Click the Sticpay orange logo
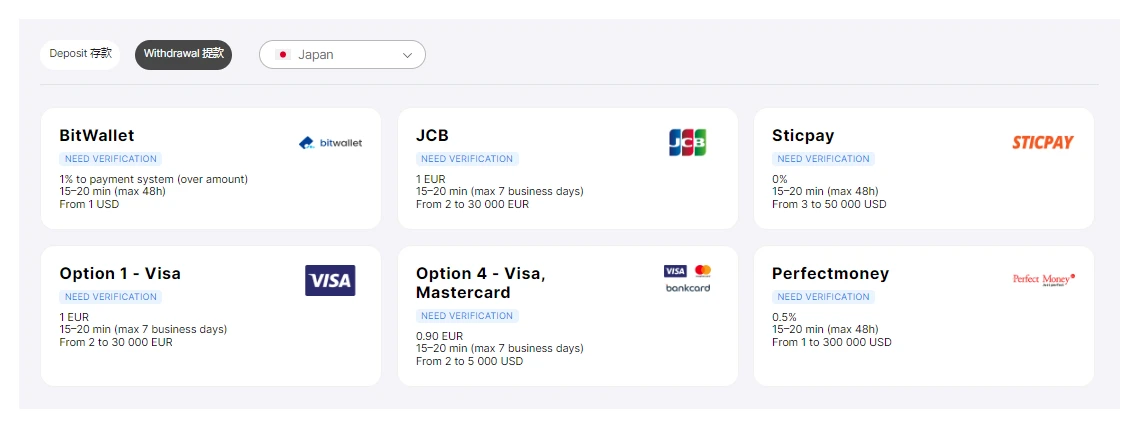Screen dimensions: 1142x428 [x=1042, y=143]
